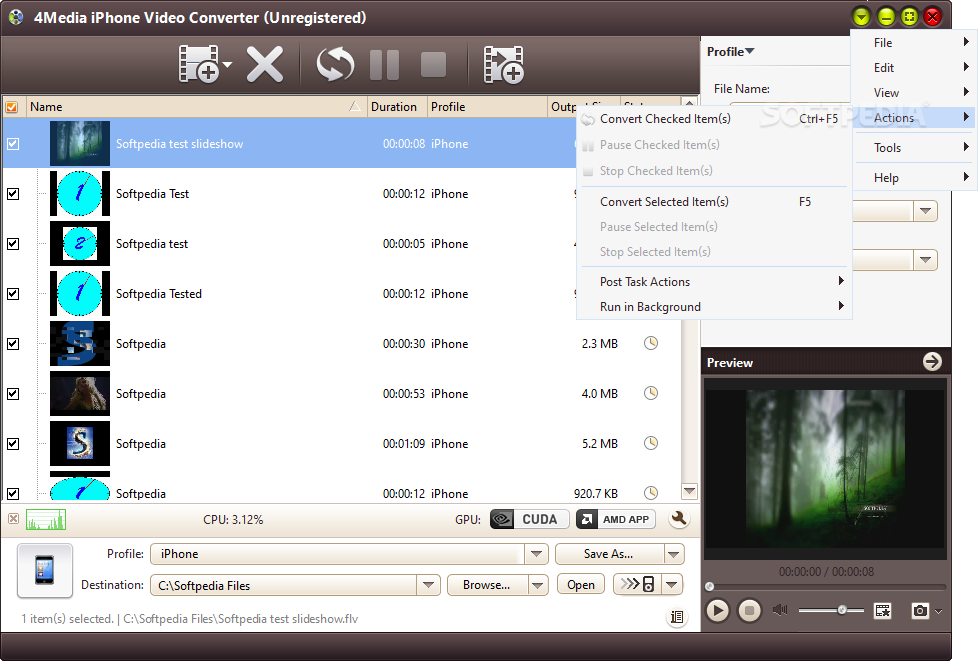Click the Add Output Profile icon
The image size is (978, 661).
pyautogui.click(x=503, y=64)
